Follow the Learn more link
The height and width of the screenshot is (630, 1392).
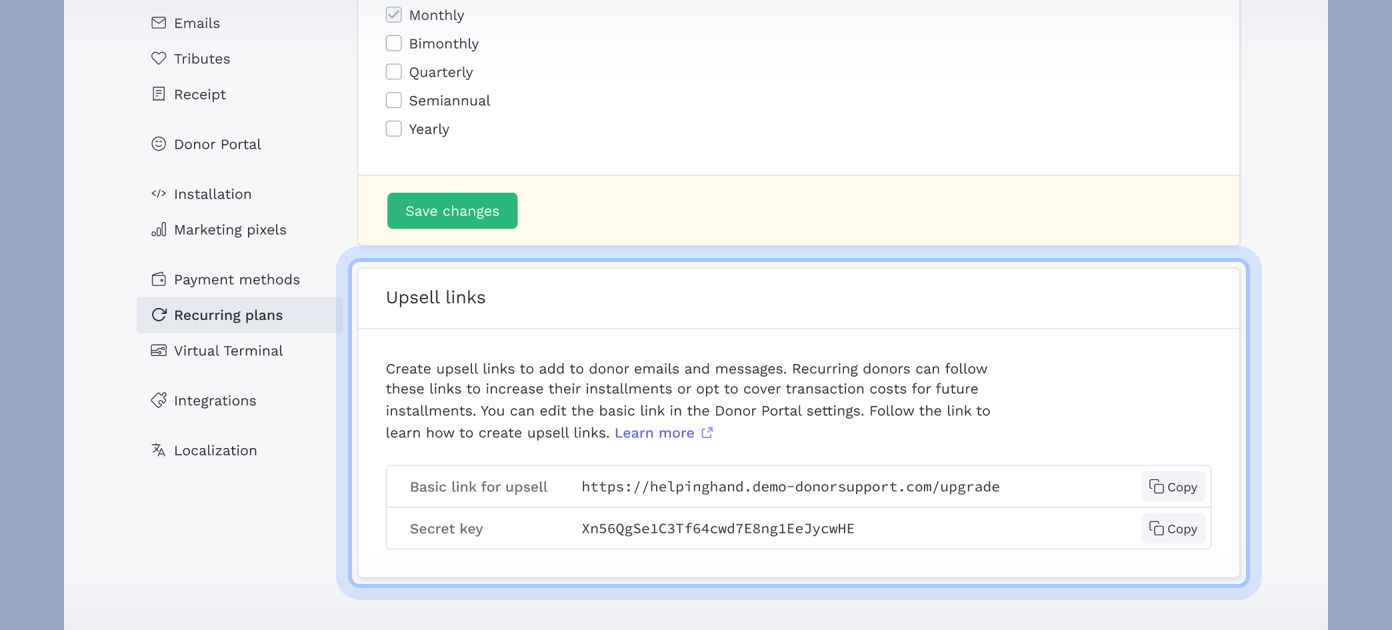(654, 433)
